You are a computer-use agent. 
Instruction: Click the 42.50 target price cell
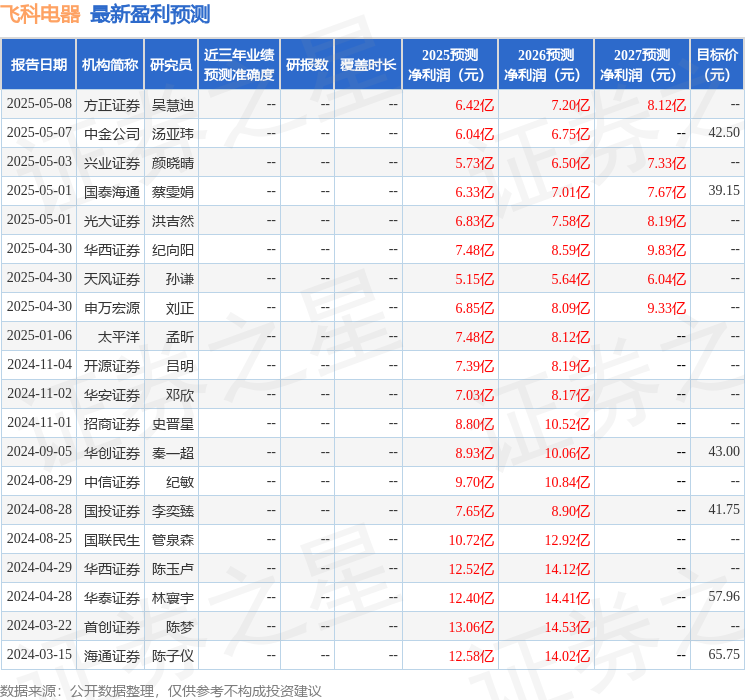(724, 133)
